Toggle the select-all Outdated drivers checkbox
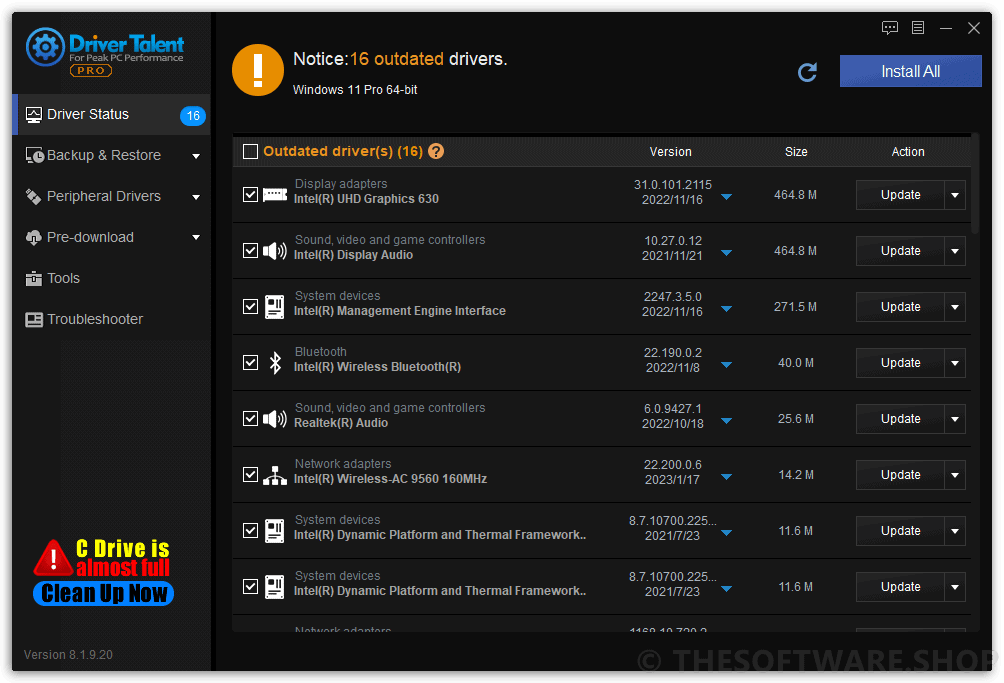The width and height of the screenshot is (1004, 683). 250,152
